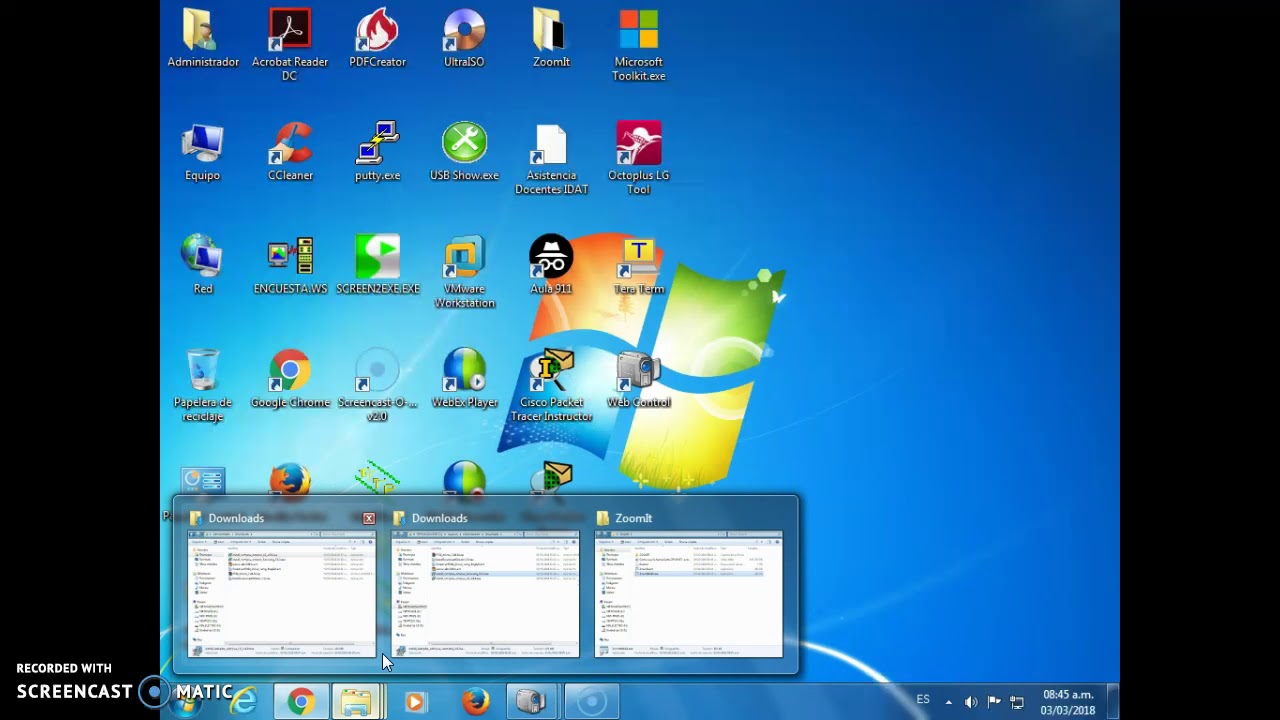Click the Chrome button on the taskbar
The image size is (1280, 720).
tap(301, 702)
